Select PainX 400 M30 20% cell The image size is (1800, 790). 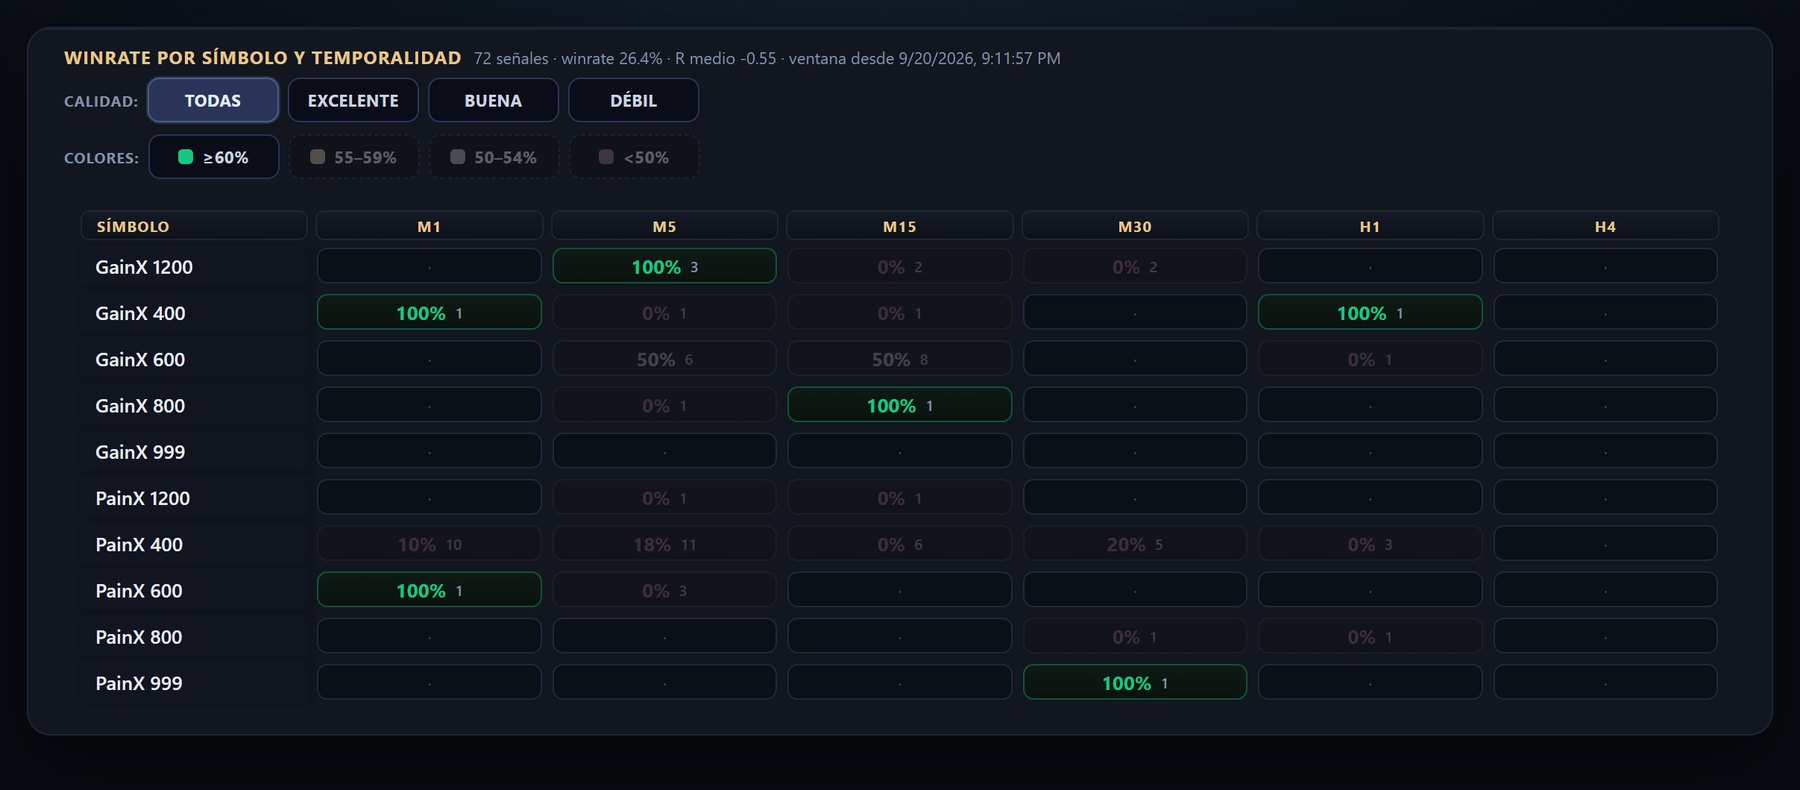(1135, 543)
